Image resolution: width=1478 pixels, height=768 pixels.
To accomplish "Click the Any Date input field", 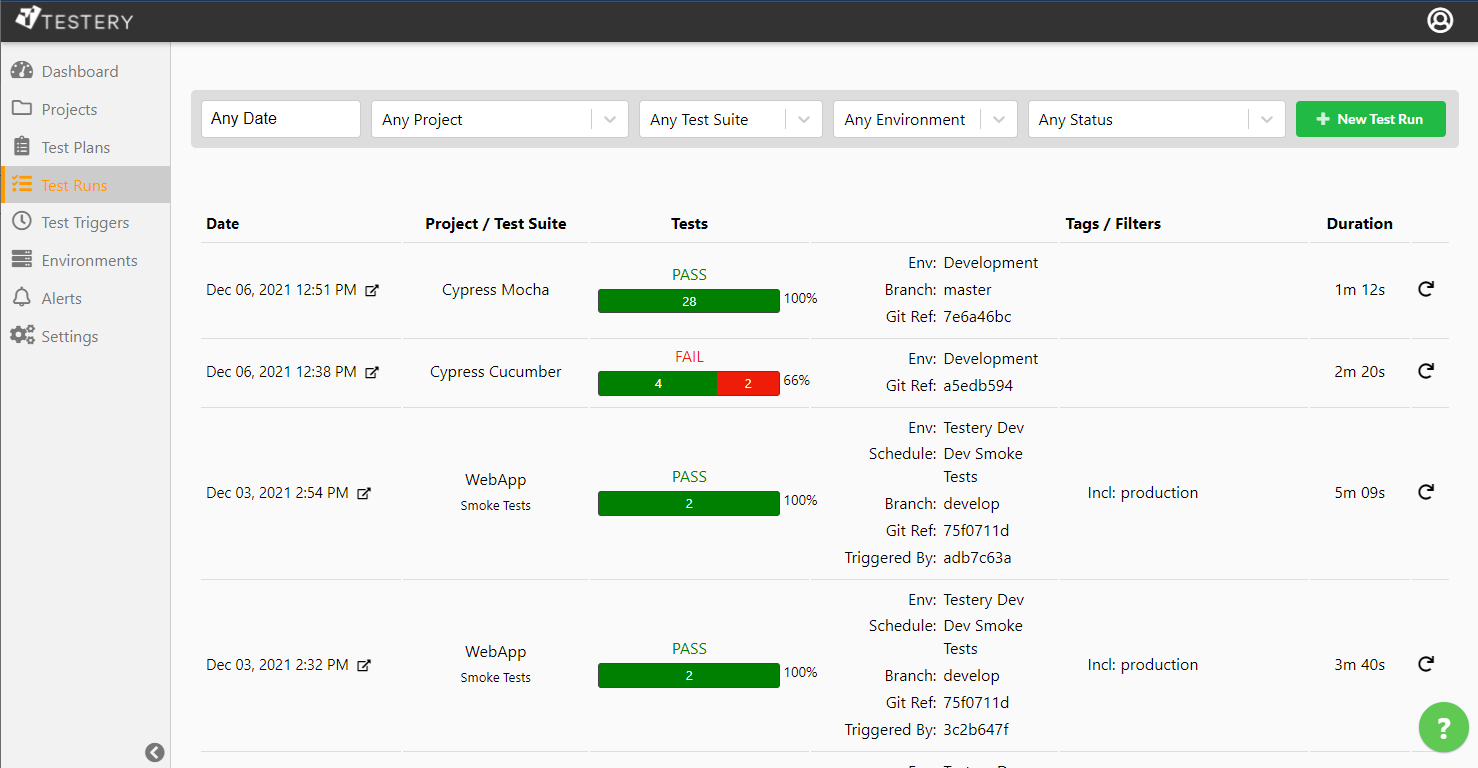I will [280, 118].
